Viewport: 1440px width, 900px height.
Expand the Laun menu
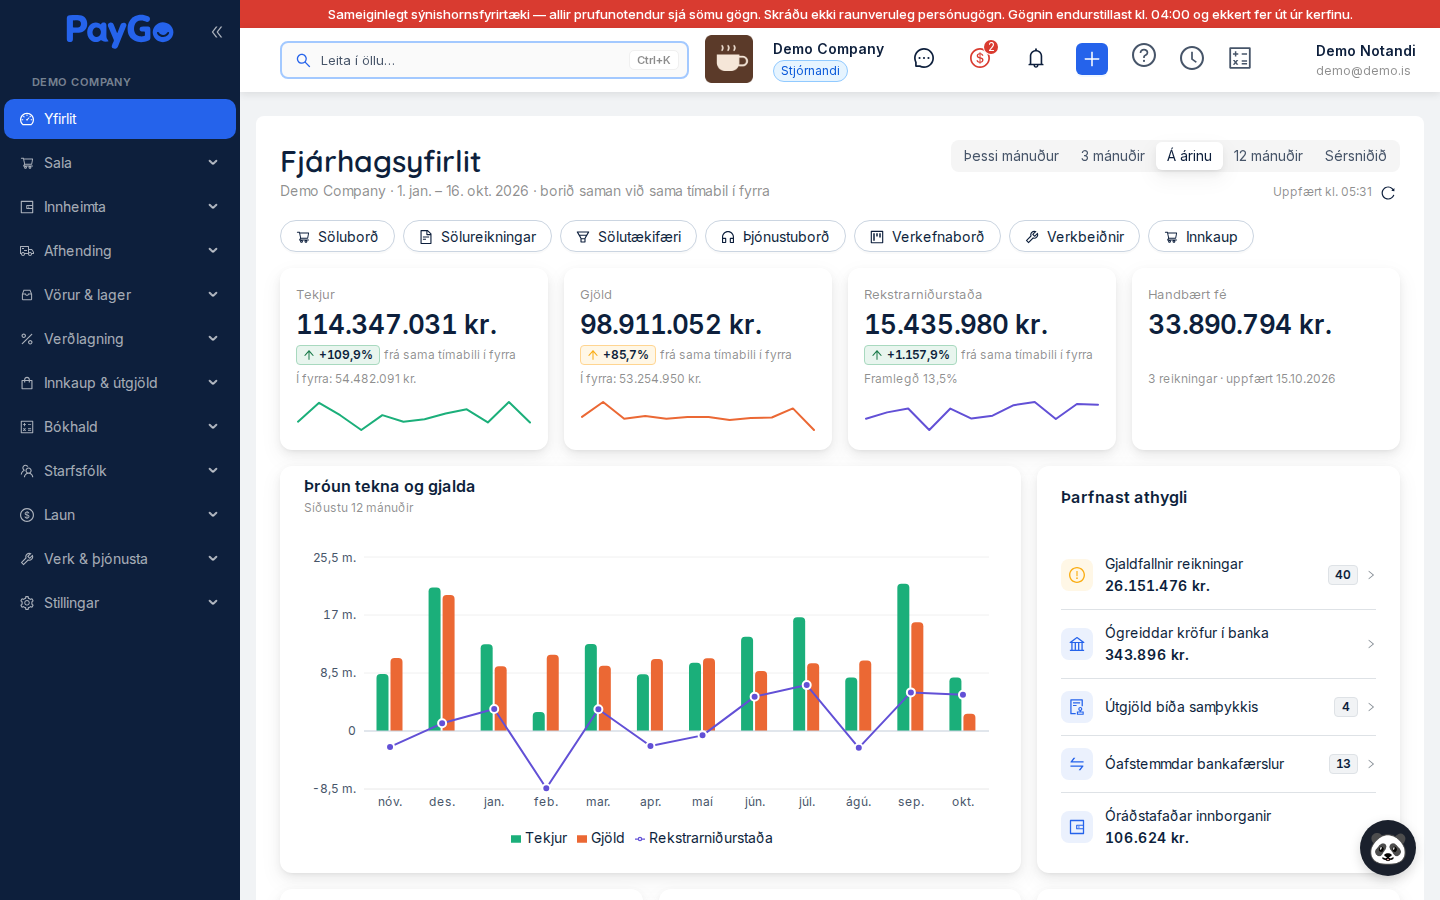(120, 515)
